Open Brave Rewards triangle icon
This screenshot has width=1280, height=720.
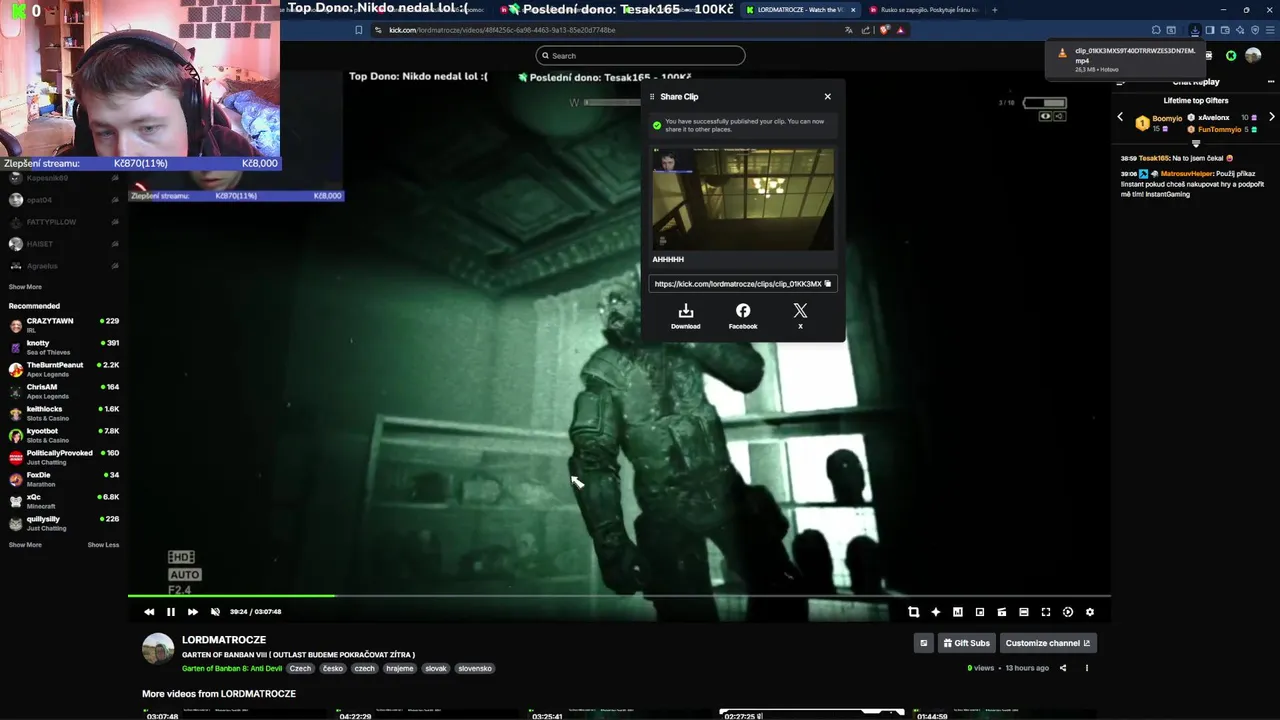tap(900, 30)
